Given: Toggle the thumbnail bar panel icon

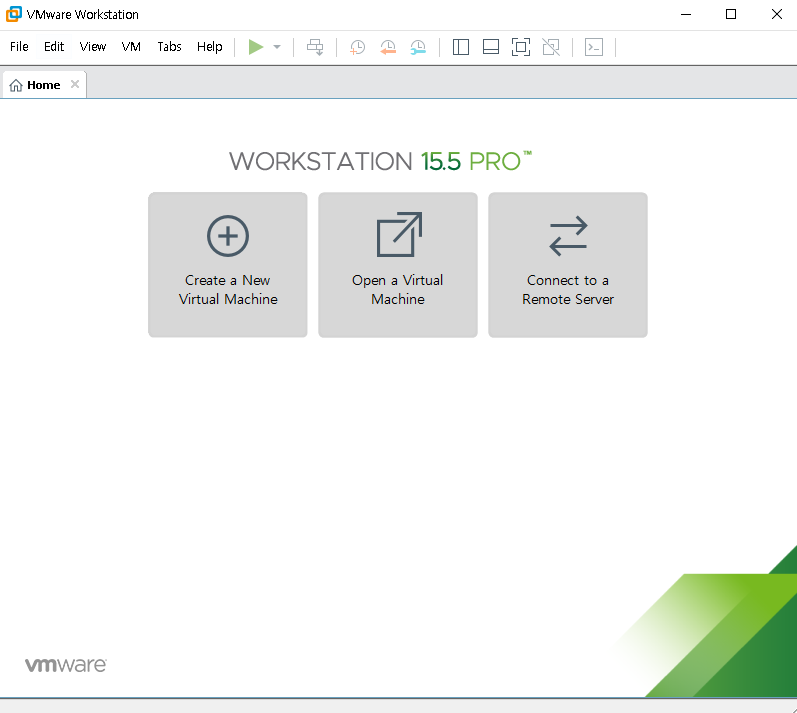Looking at the screenshot, I should pyautogui.click(x=491, y=47).
